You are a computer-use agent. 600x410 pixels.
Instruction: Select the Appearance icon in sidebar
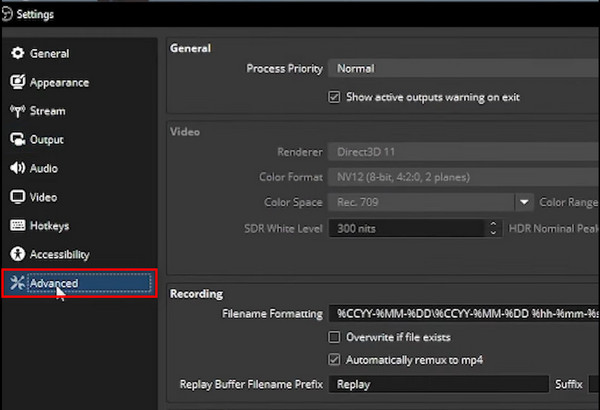(x=17, y=82)
